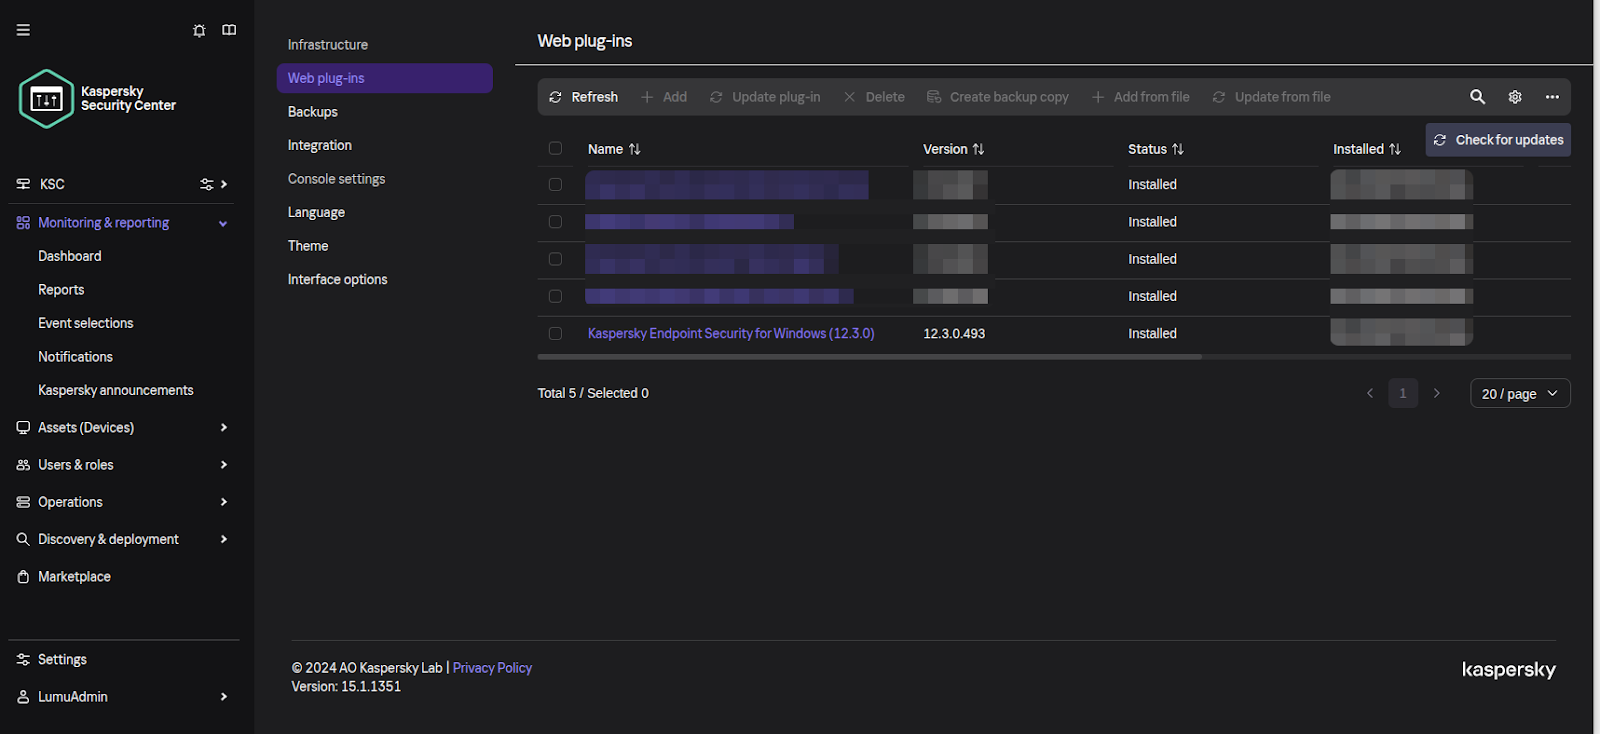Open the help book icon
The image size is (1600, 734).
click(229, 30)
